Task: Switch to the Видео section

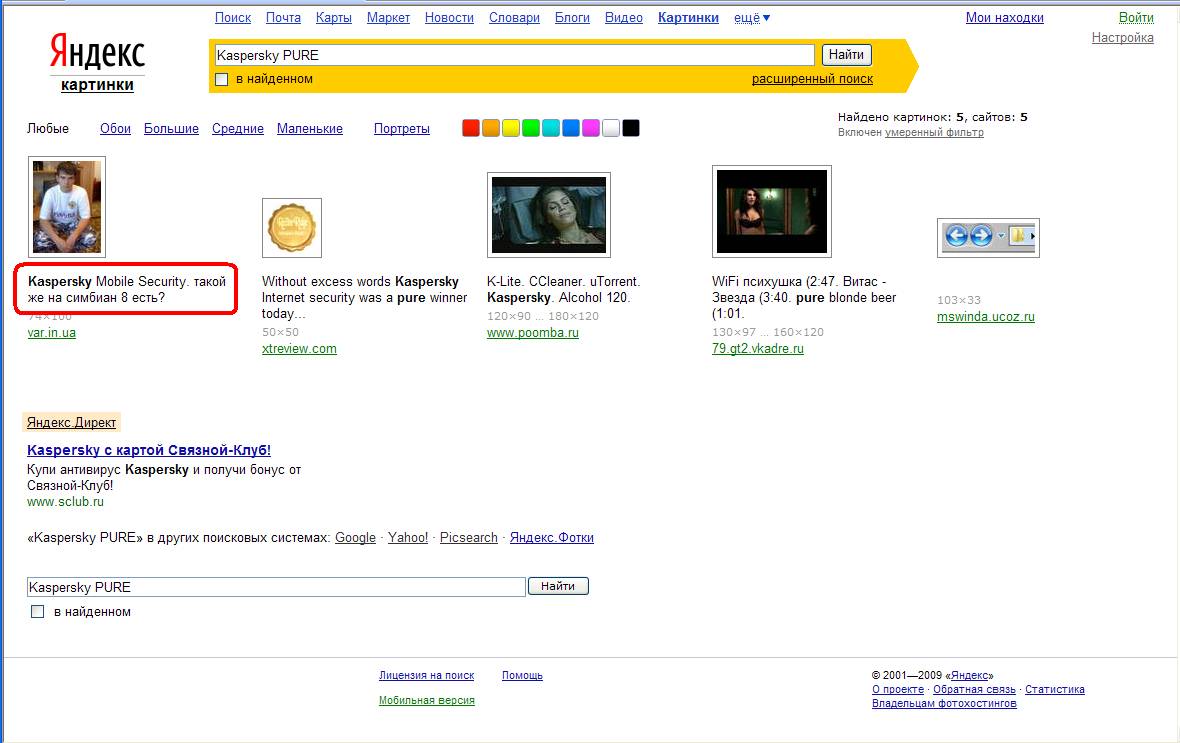Action: (x=624, y=17)
